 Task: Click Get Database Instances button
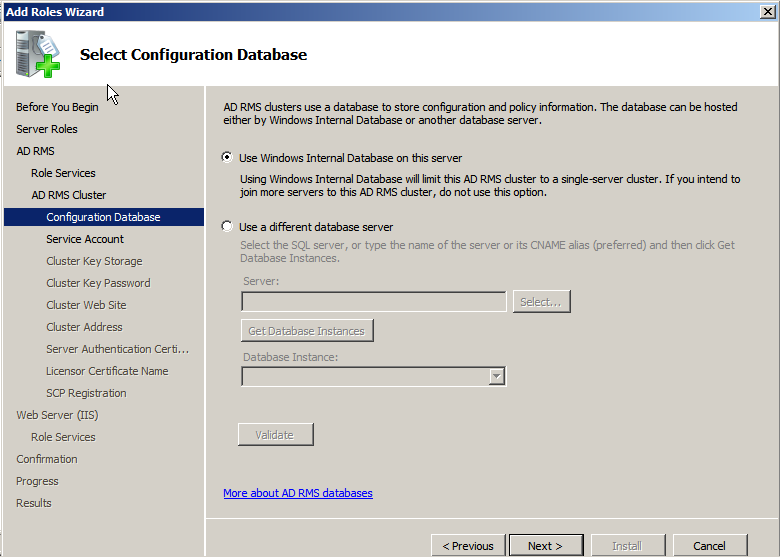307,331
